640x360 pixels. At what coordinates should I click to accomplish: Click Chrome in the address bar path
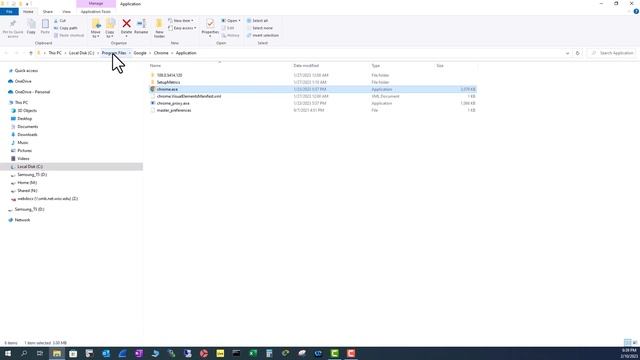(x=161, y=53)
